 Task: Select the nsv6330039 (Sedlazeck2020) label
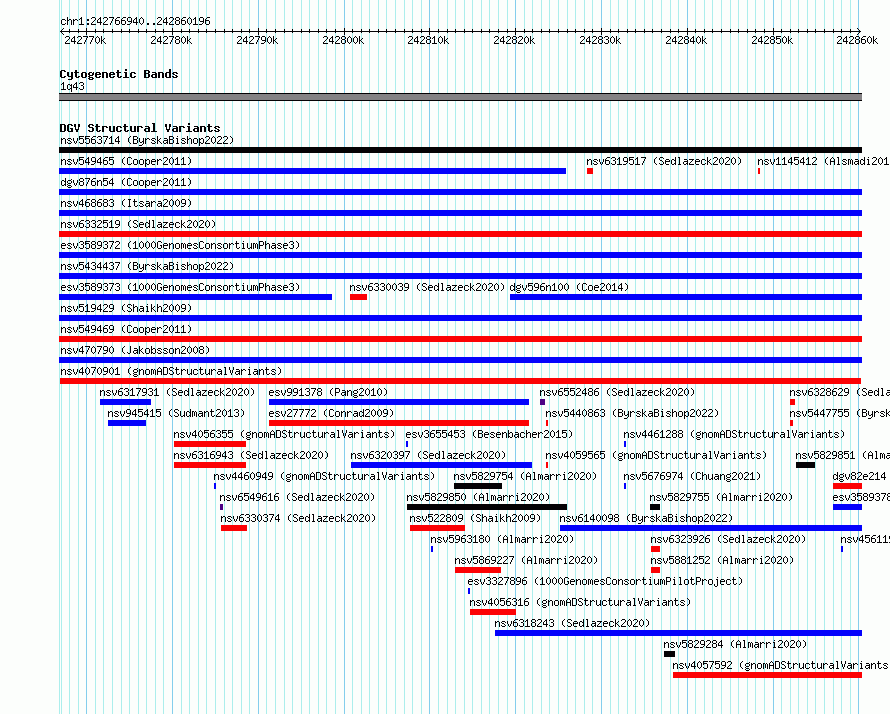point(427,287)
